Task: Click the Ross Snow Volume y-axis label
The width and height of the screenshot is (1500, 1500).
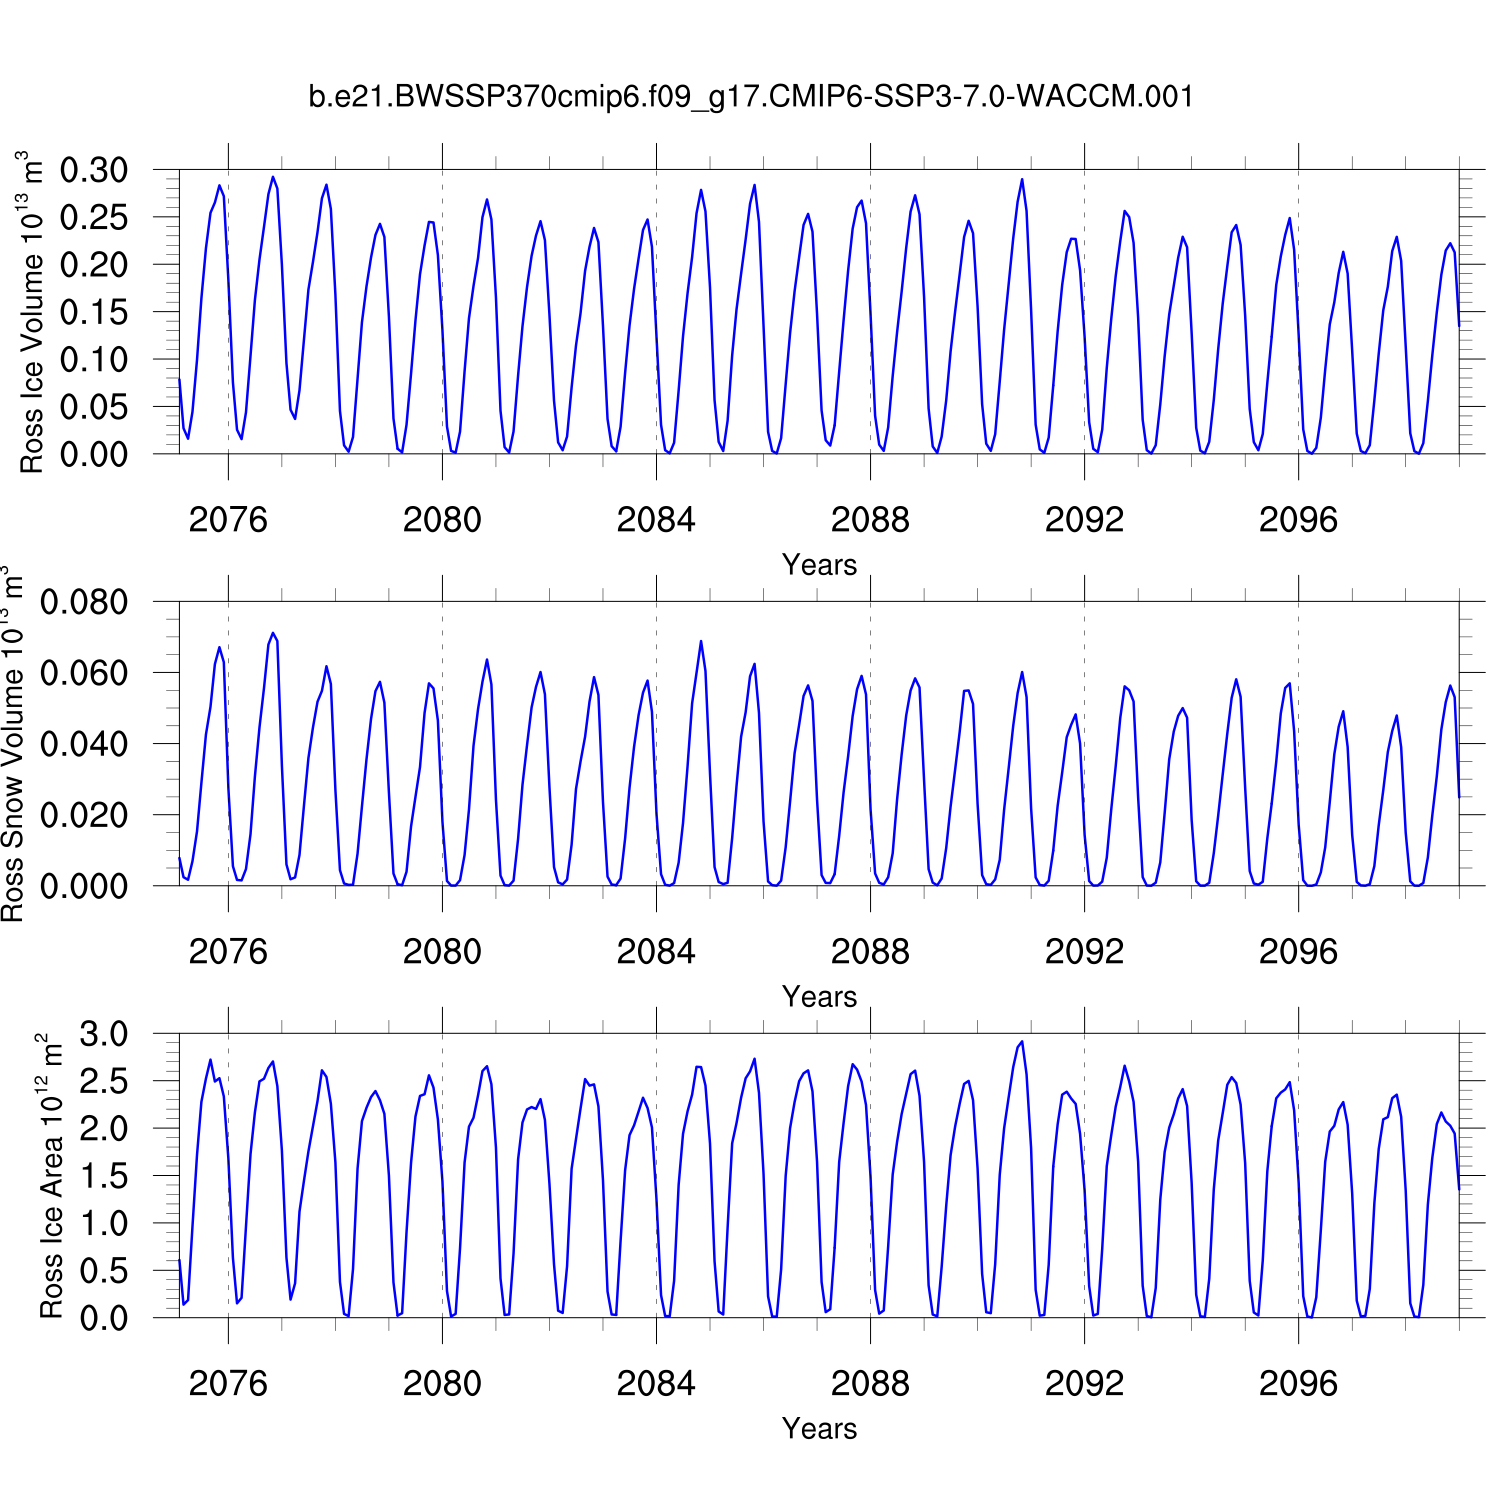Action: pyautogui.click(x=12, y=744)
